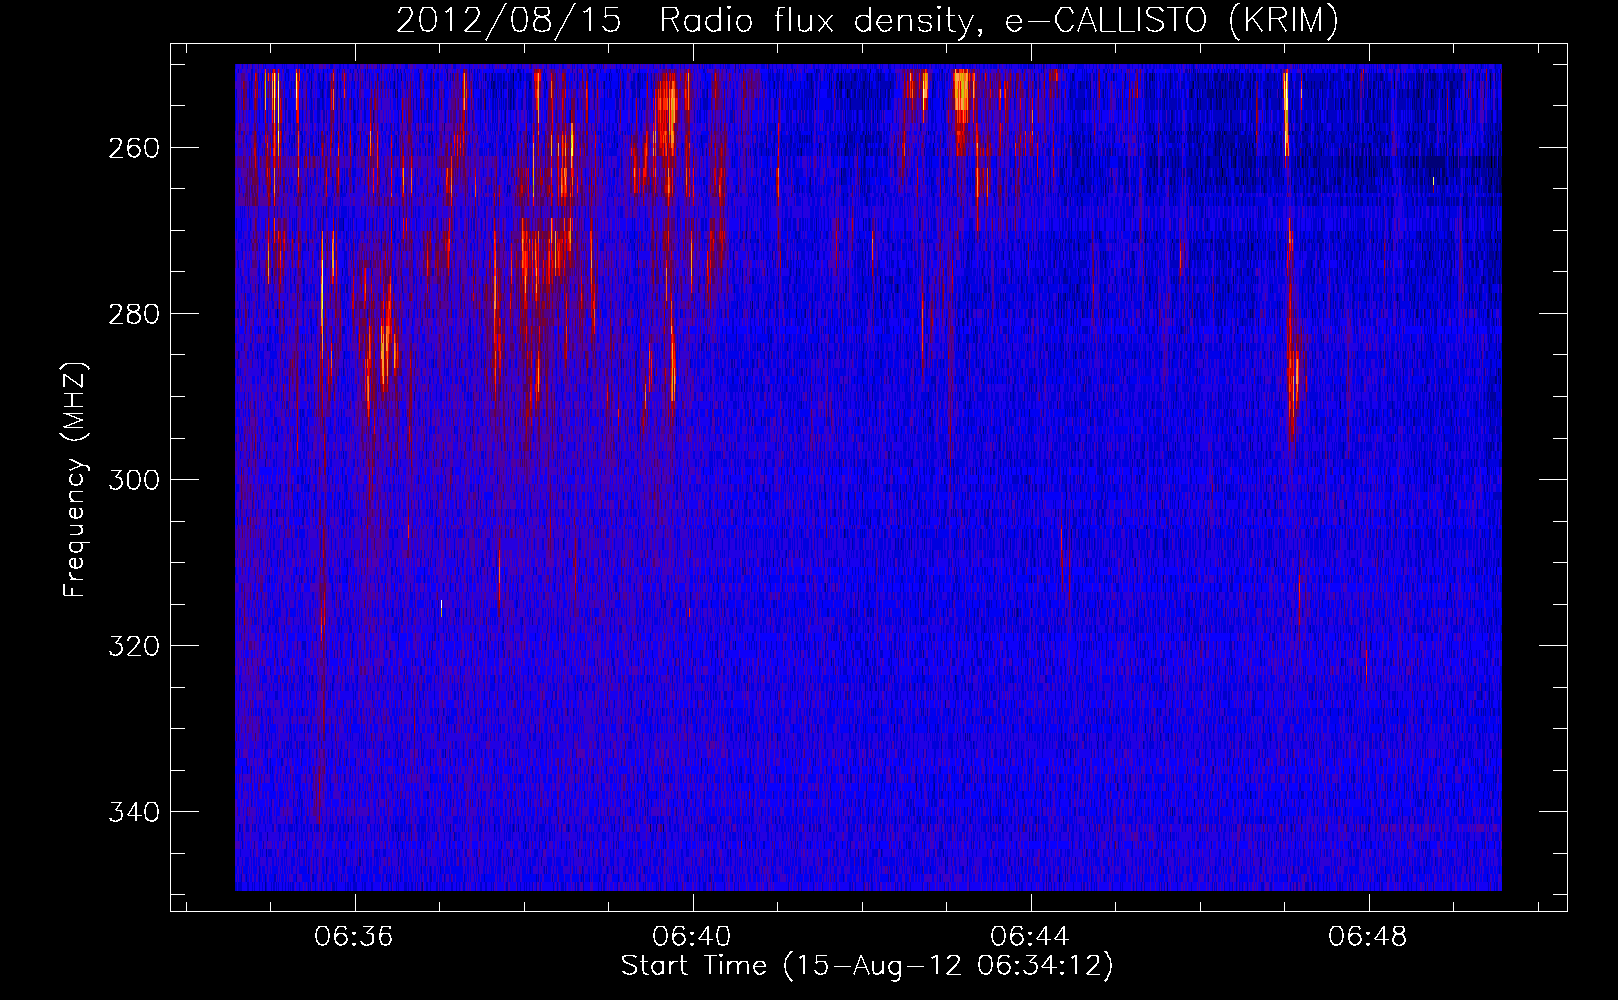The image size is (1618, 1000).
Task: Click the 'Start Time (15-Aug-12 06:34:12)' label
Action: click(x=867, y=966)
